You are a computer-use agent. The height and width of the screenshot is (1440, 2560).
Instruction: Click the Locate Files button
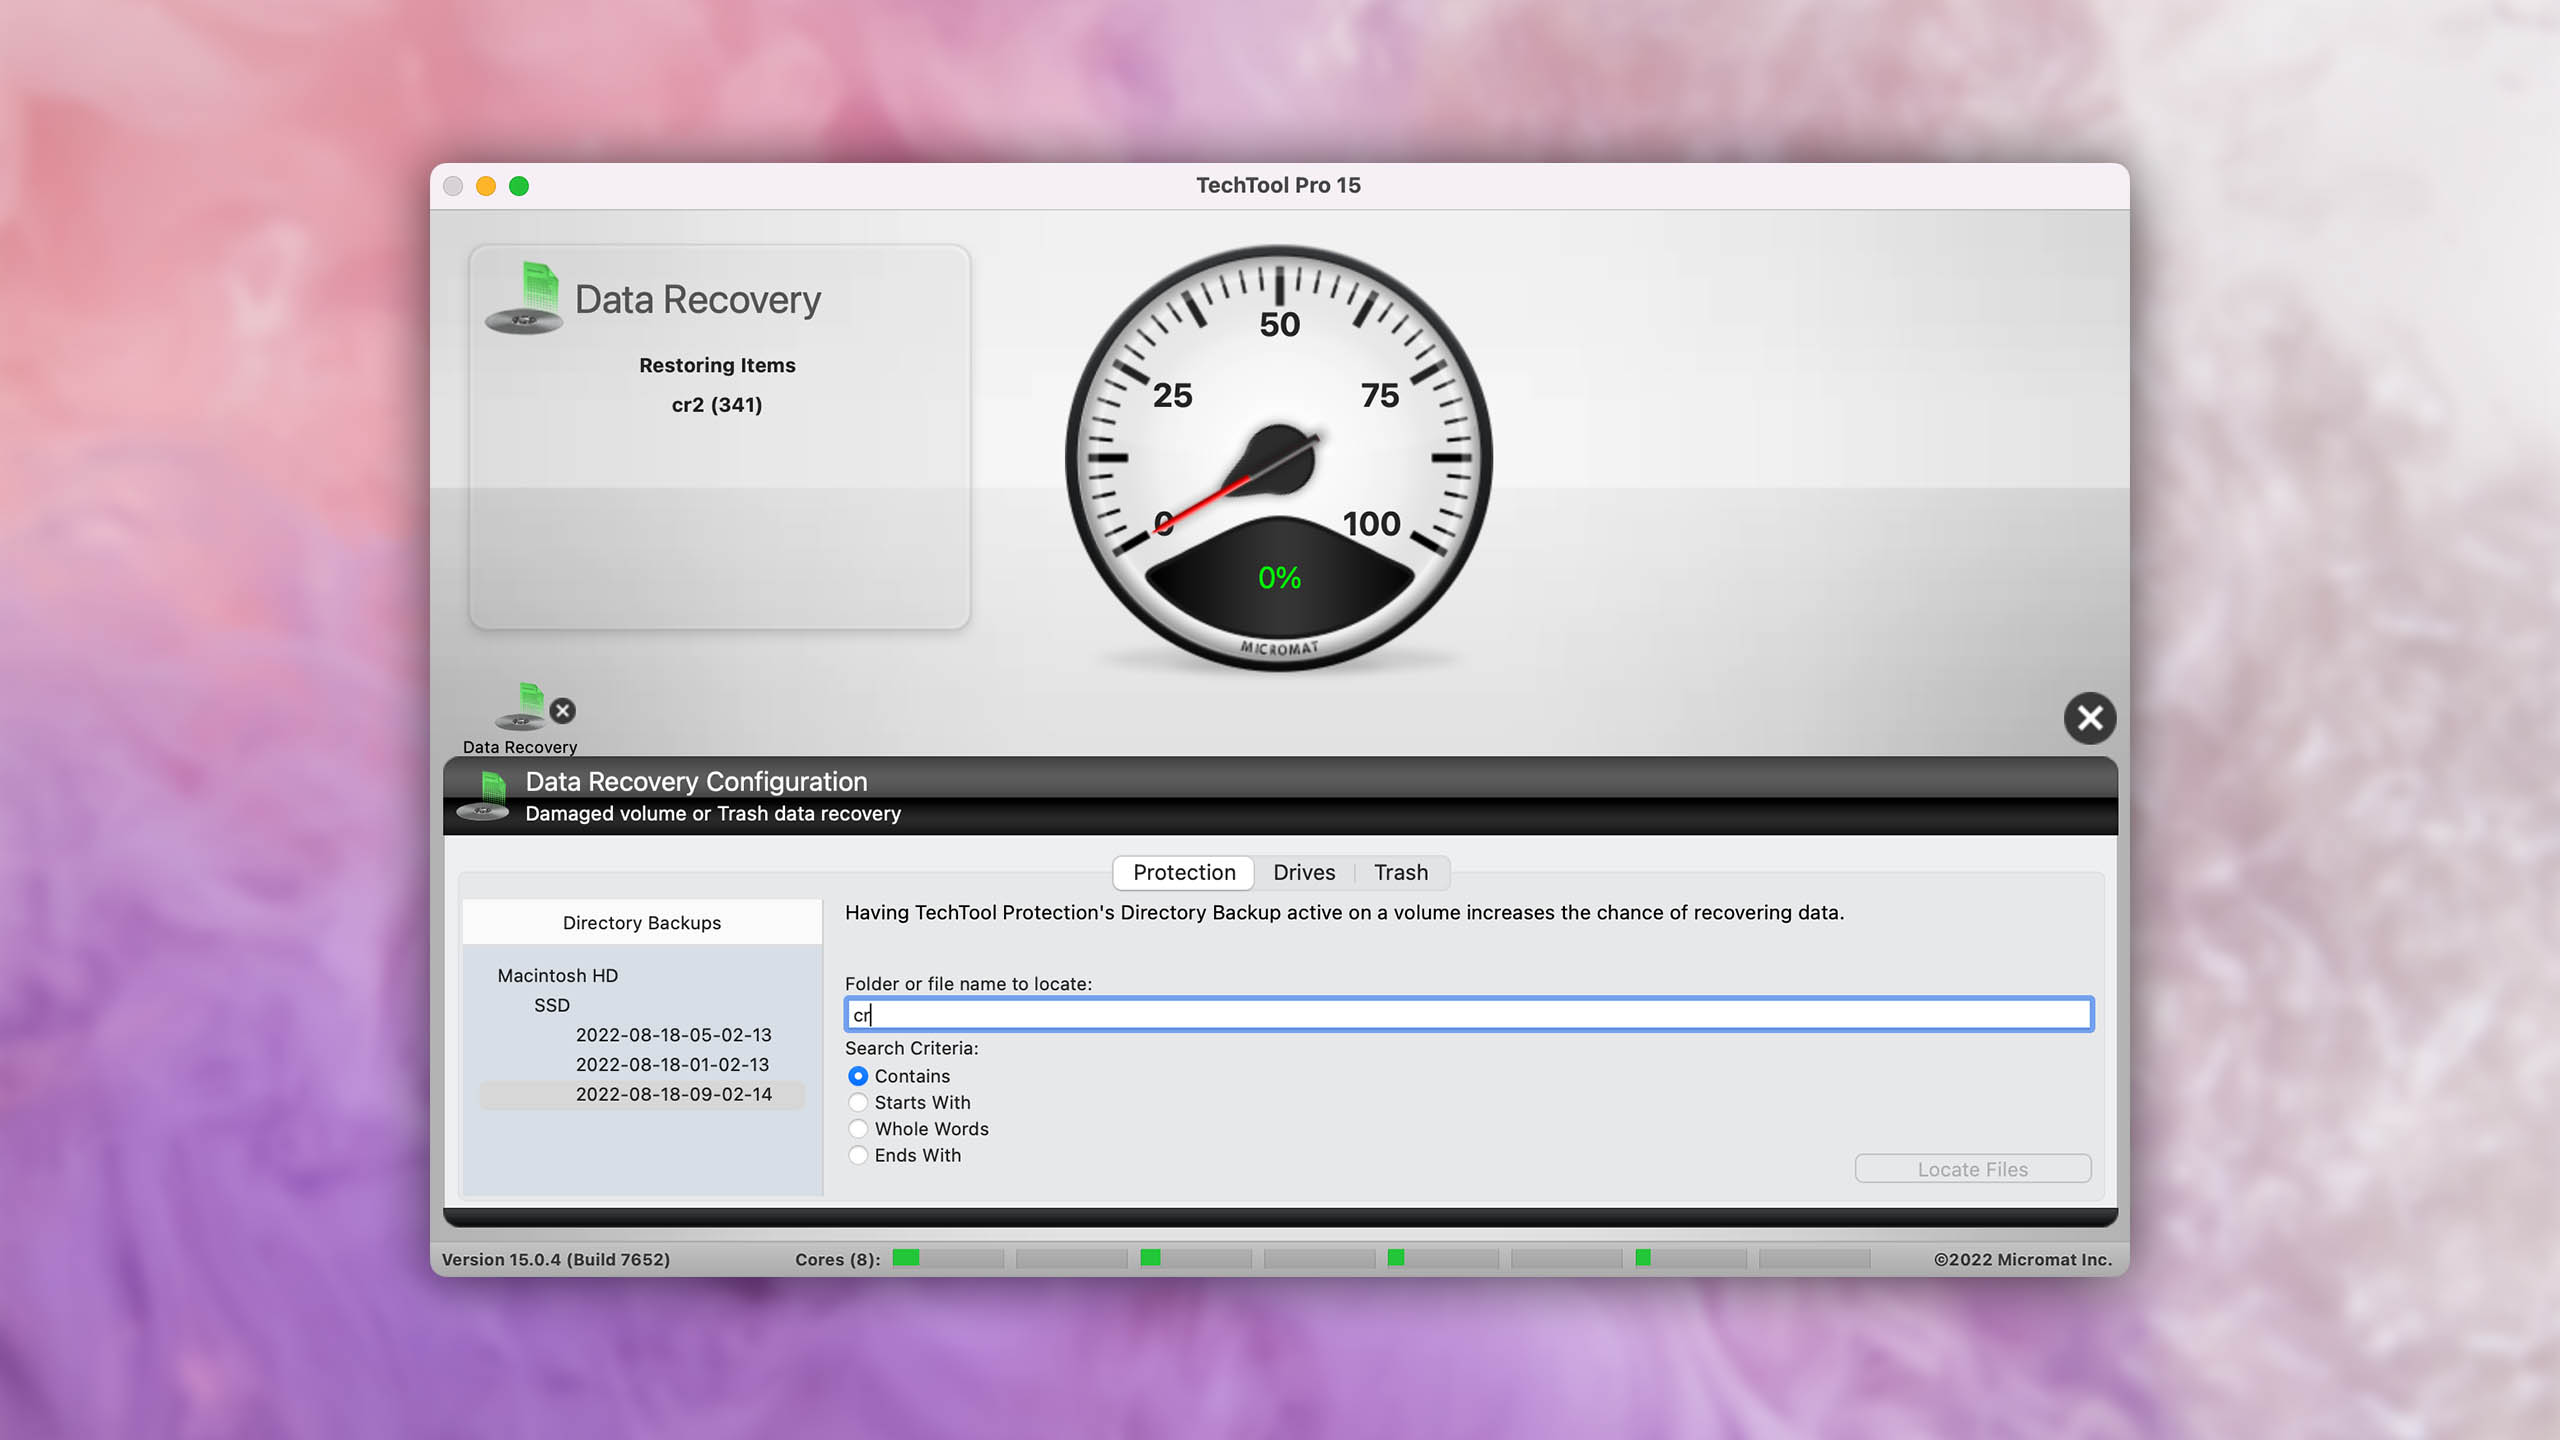tap(1973, 1169)
